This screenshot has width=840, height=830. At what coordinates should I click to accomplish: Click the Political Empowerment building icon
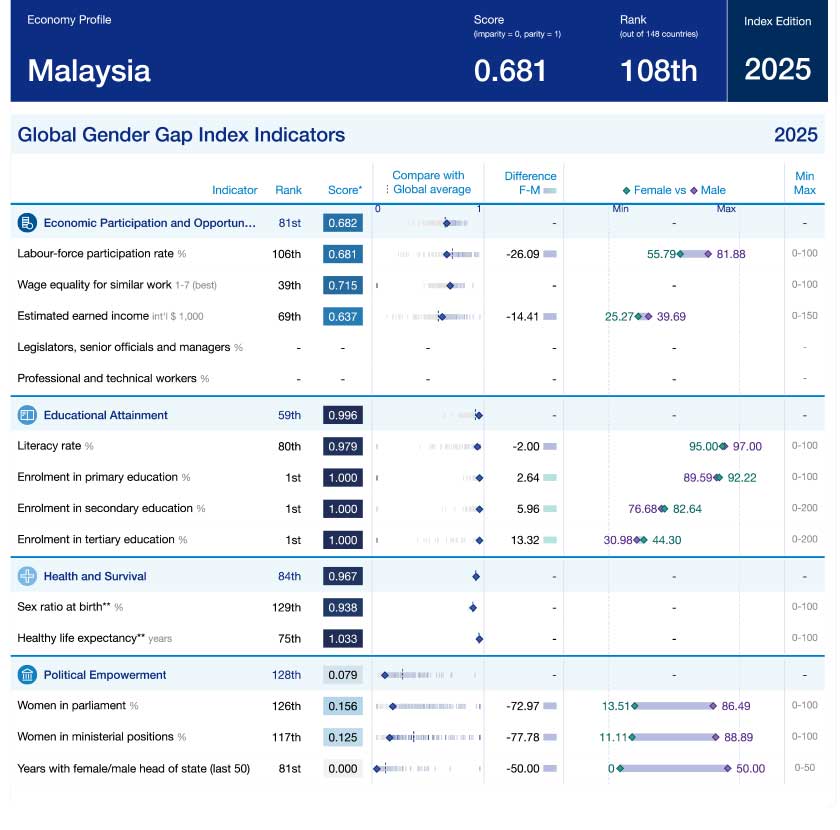[x=27, y=675]
